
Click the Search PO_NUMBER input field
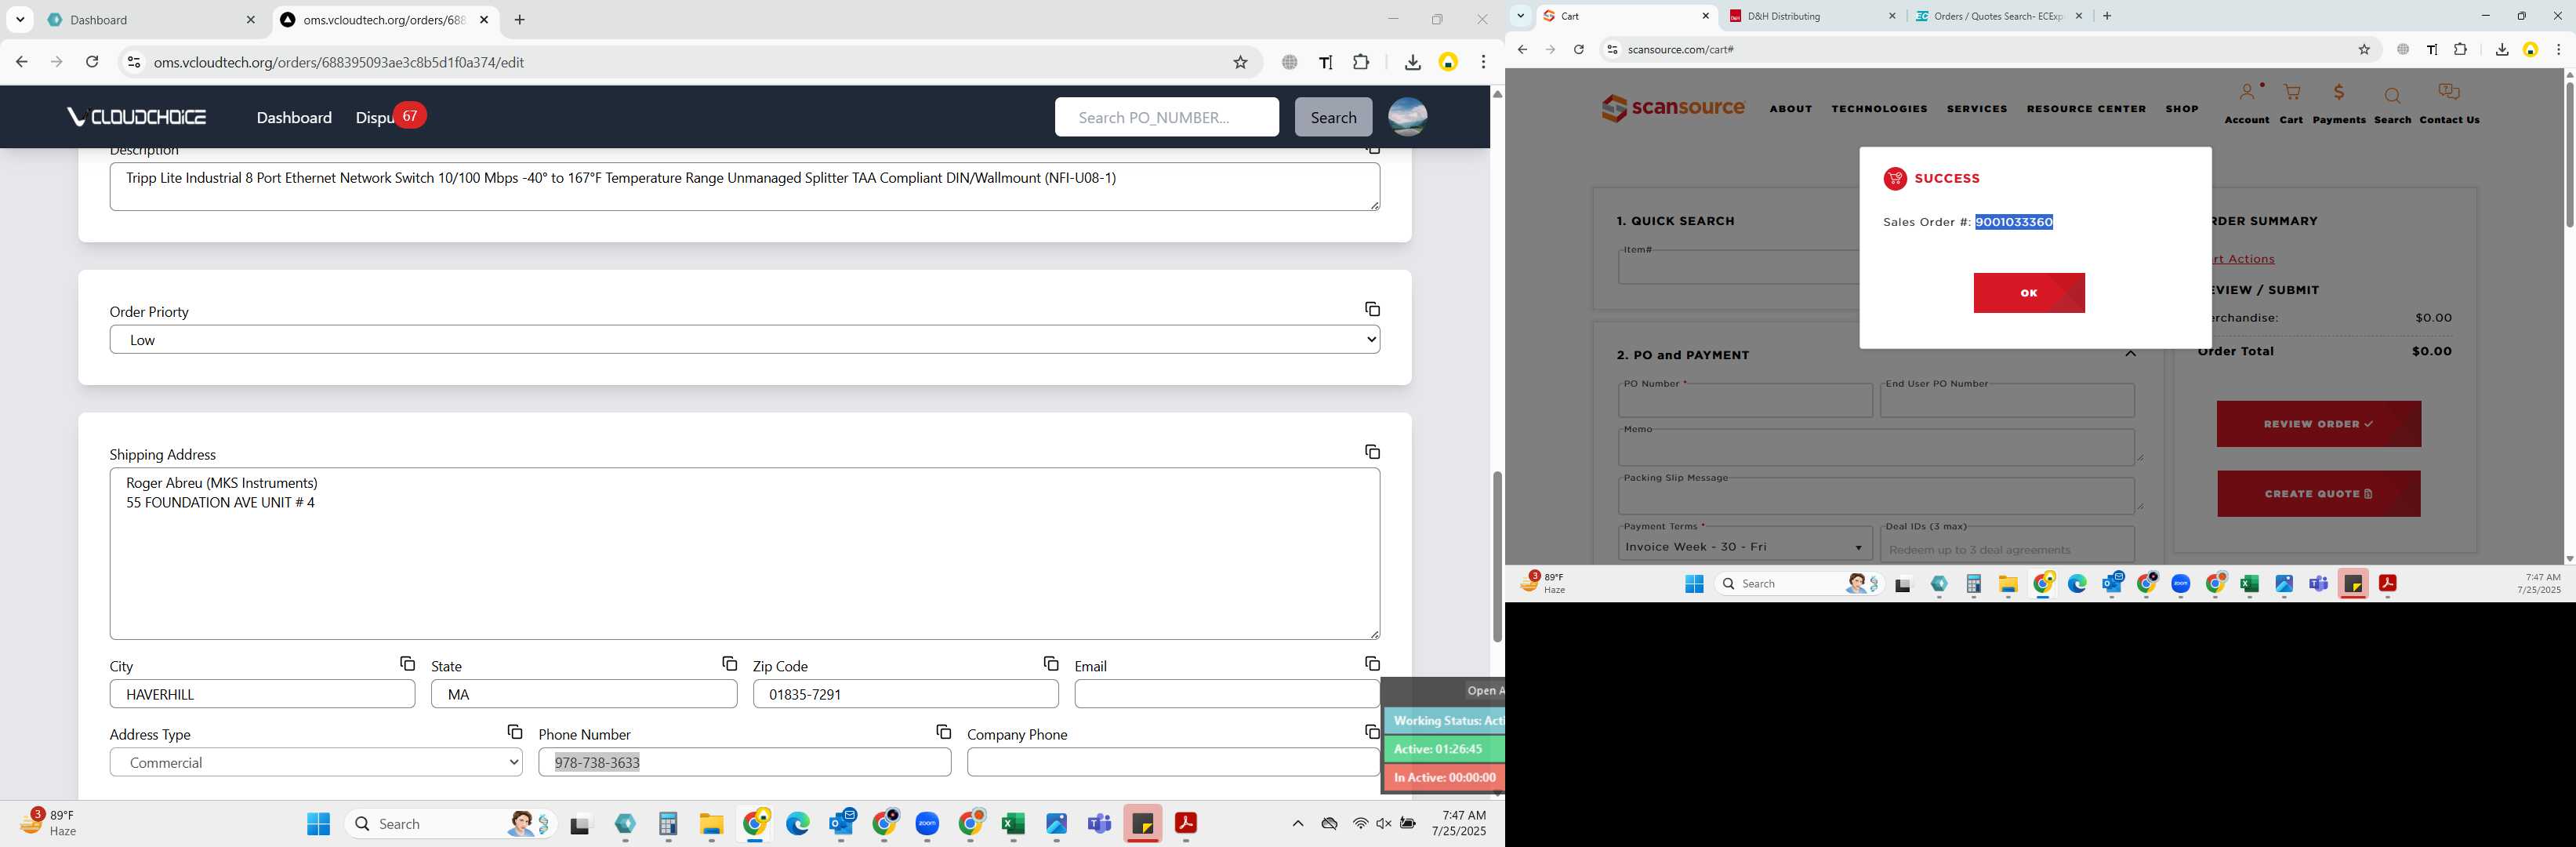point(1166,117)
